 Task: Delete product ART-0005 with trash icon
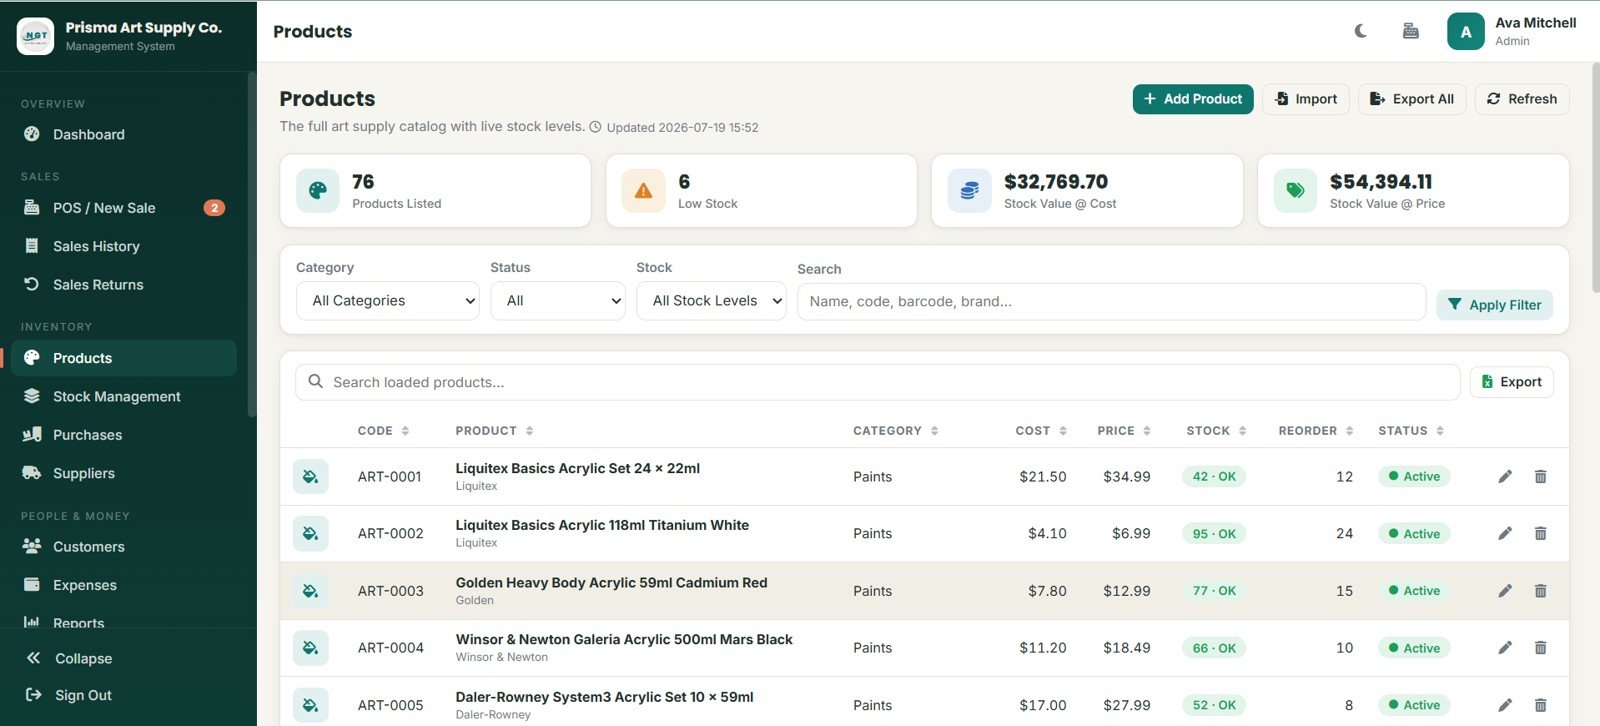tap(1541, 705)
